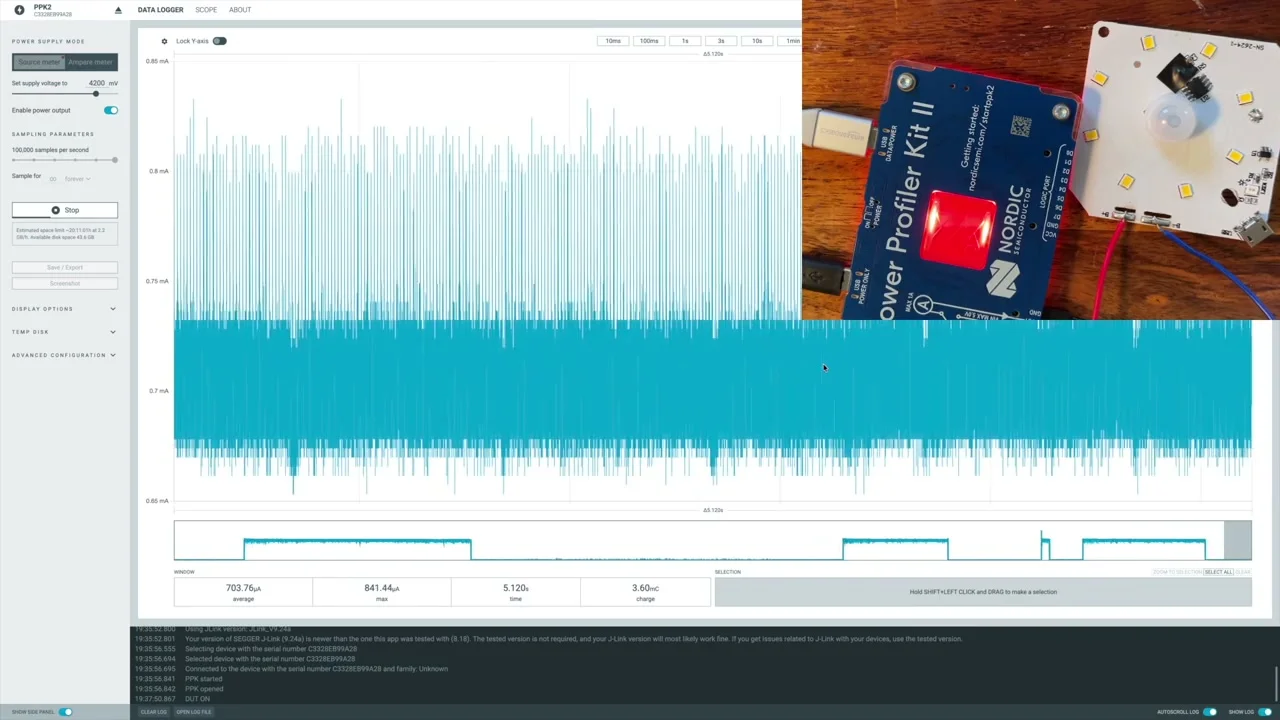
Task: Click the 3.60 mC charge value
Action: [x=645, y=588]
